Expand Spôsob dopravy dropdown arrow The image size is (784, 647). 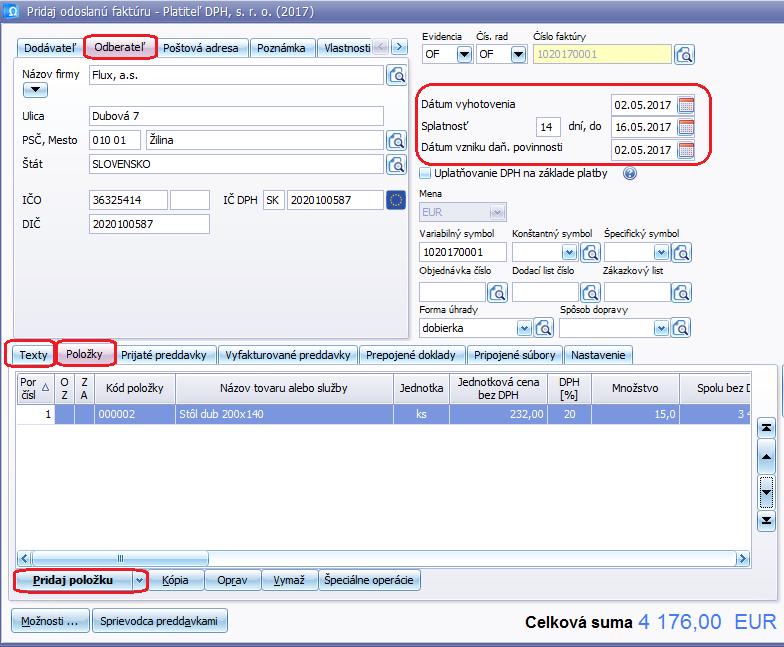click(661, 328)
